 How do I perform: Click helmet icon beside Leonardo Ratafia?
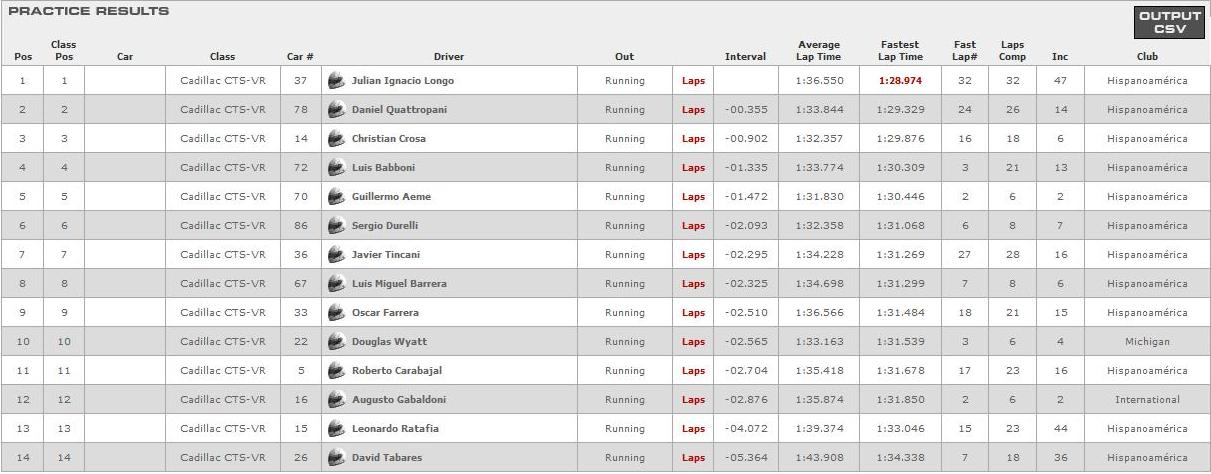click(x=336, y=429)
